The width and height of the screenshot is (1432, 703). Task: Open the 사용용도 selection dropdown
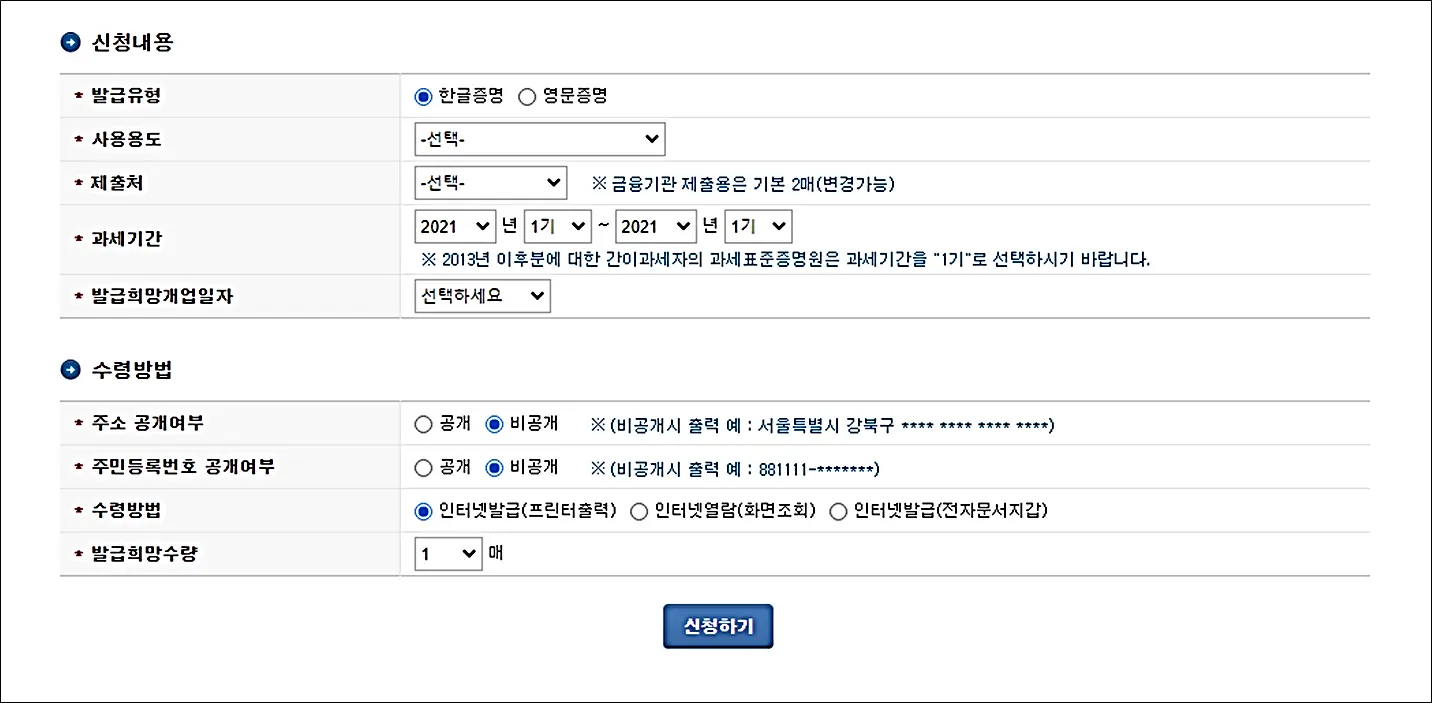pyautogui.click(x=540, y=139)
